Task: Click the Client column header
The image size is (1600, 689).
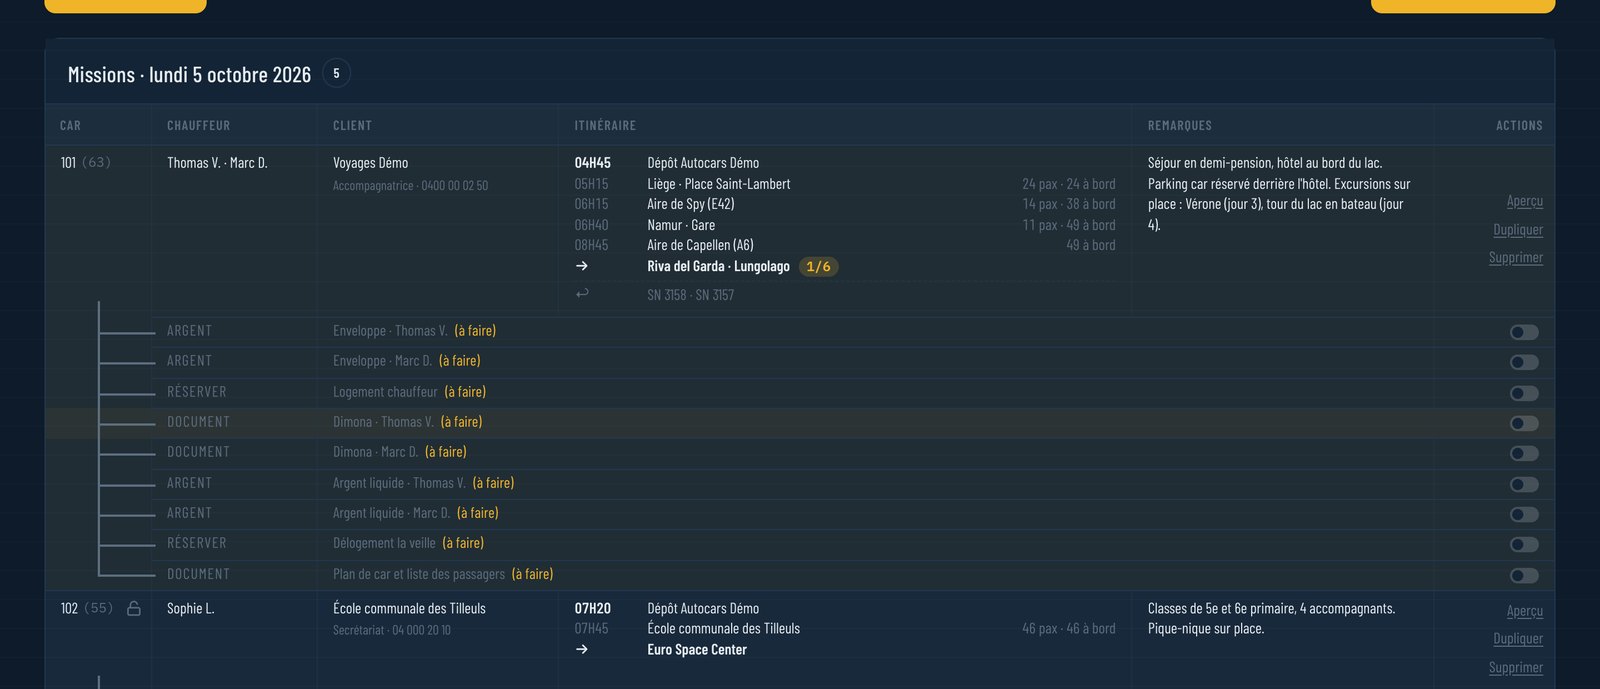Action: (x=352, y=125)
